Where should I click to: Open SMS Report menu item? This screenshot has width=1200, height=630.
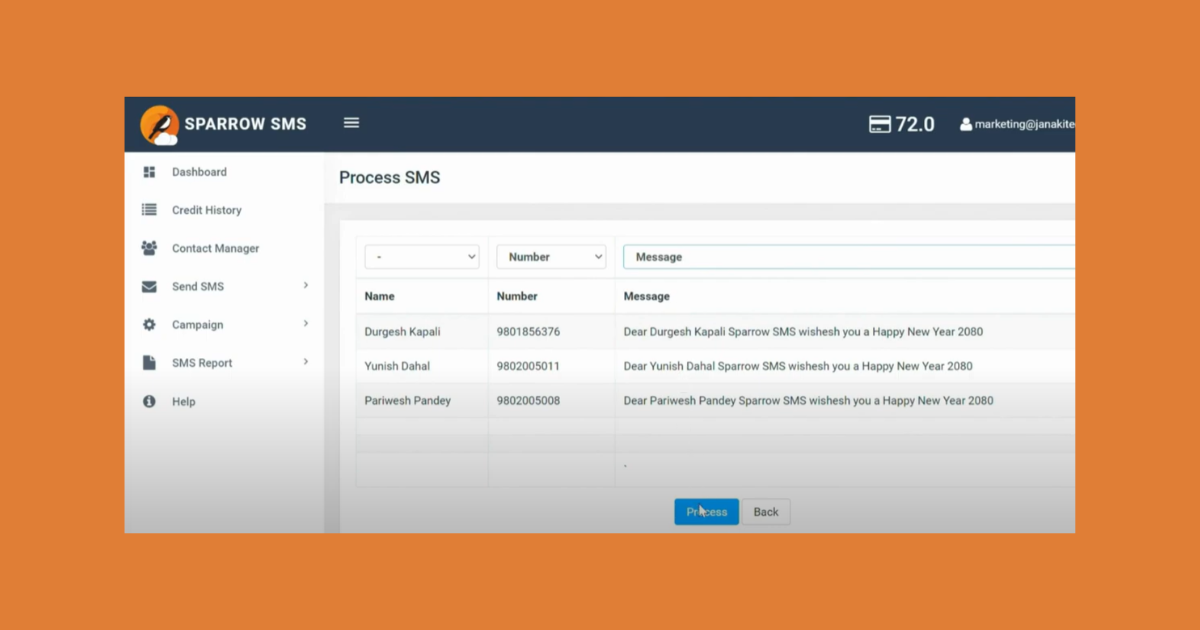coord(202,363)
